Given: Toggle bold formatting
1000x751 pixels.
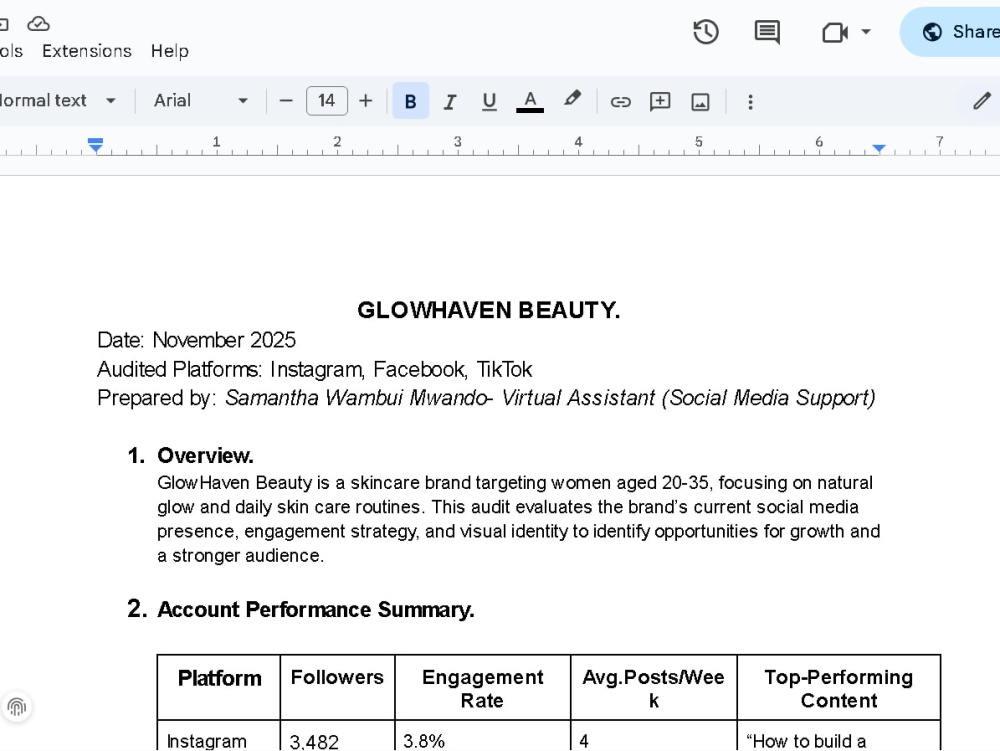Looking at the screenshot, I should [x=411, y=101].
